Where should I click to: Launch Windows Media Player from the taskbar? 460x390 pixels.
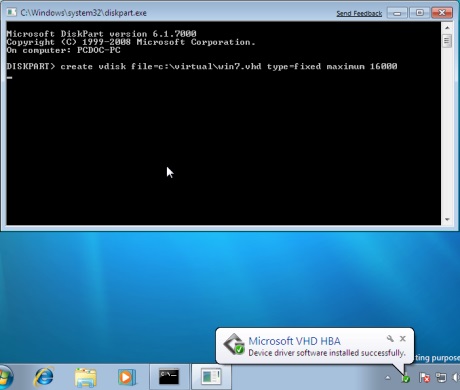127,377
